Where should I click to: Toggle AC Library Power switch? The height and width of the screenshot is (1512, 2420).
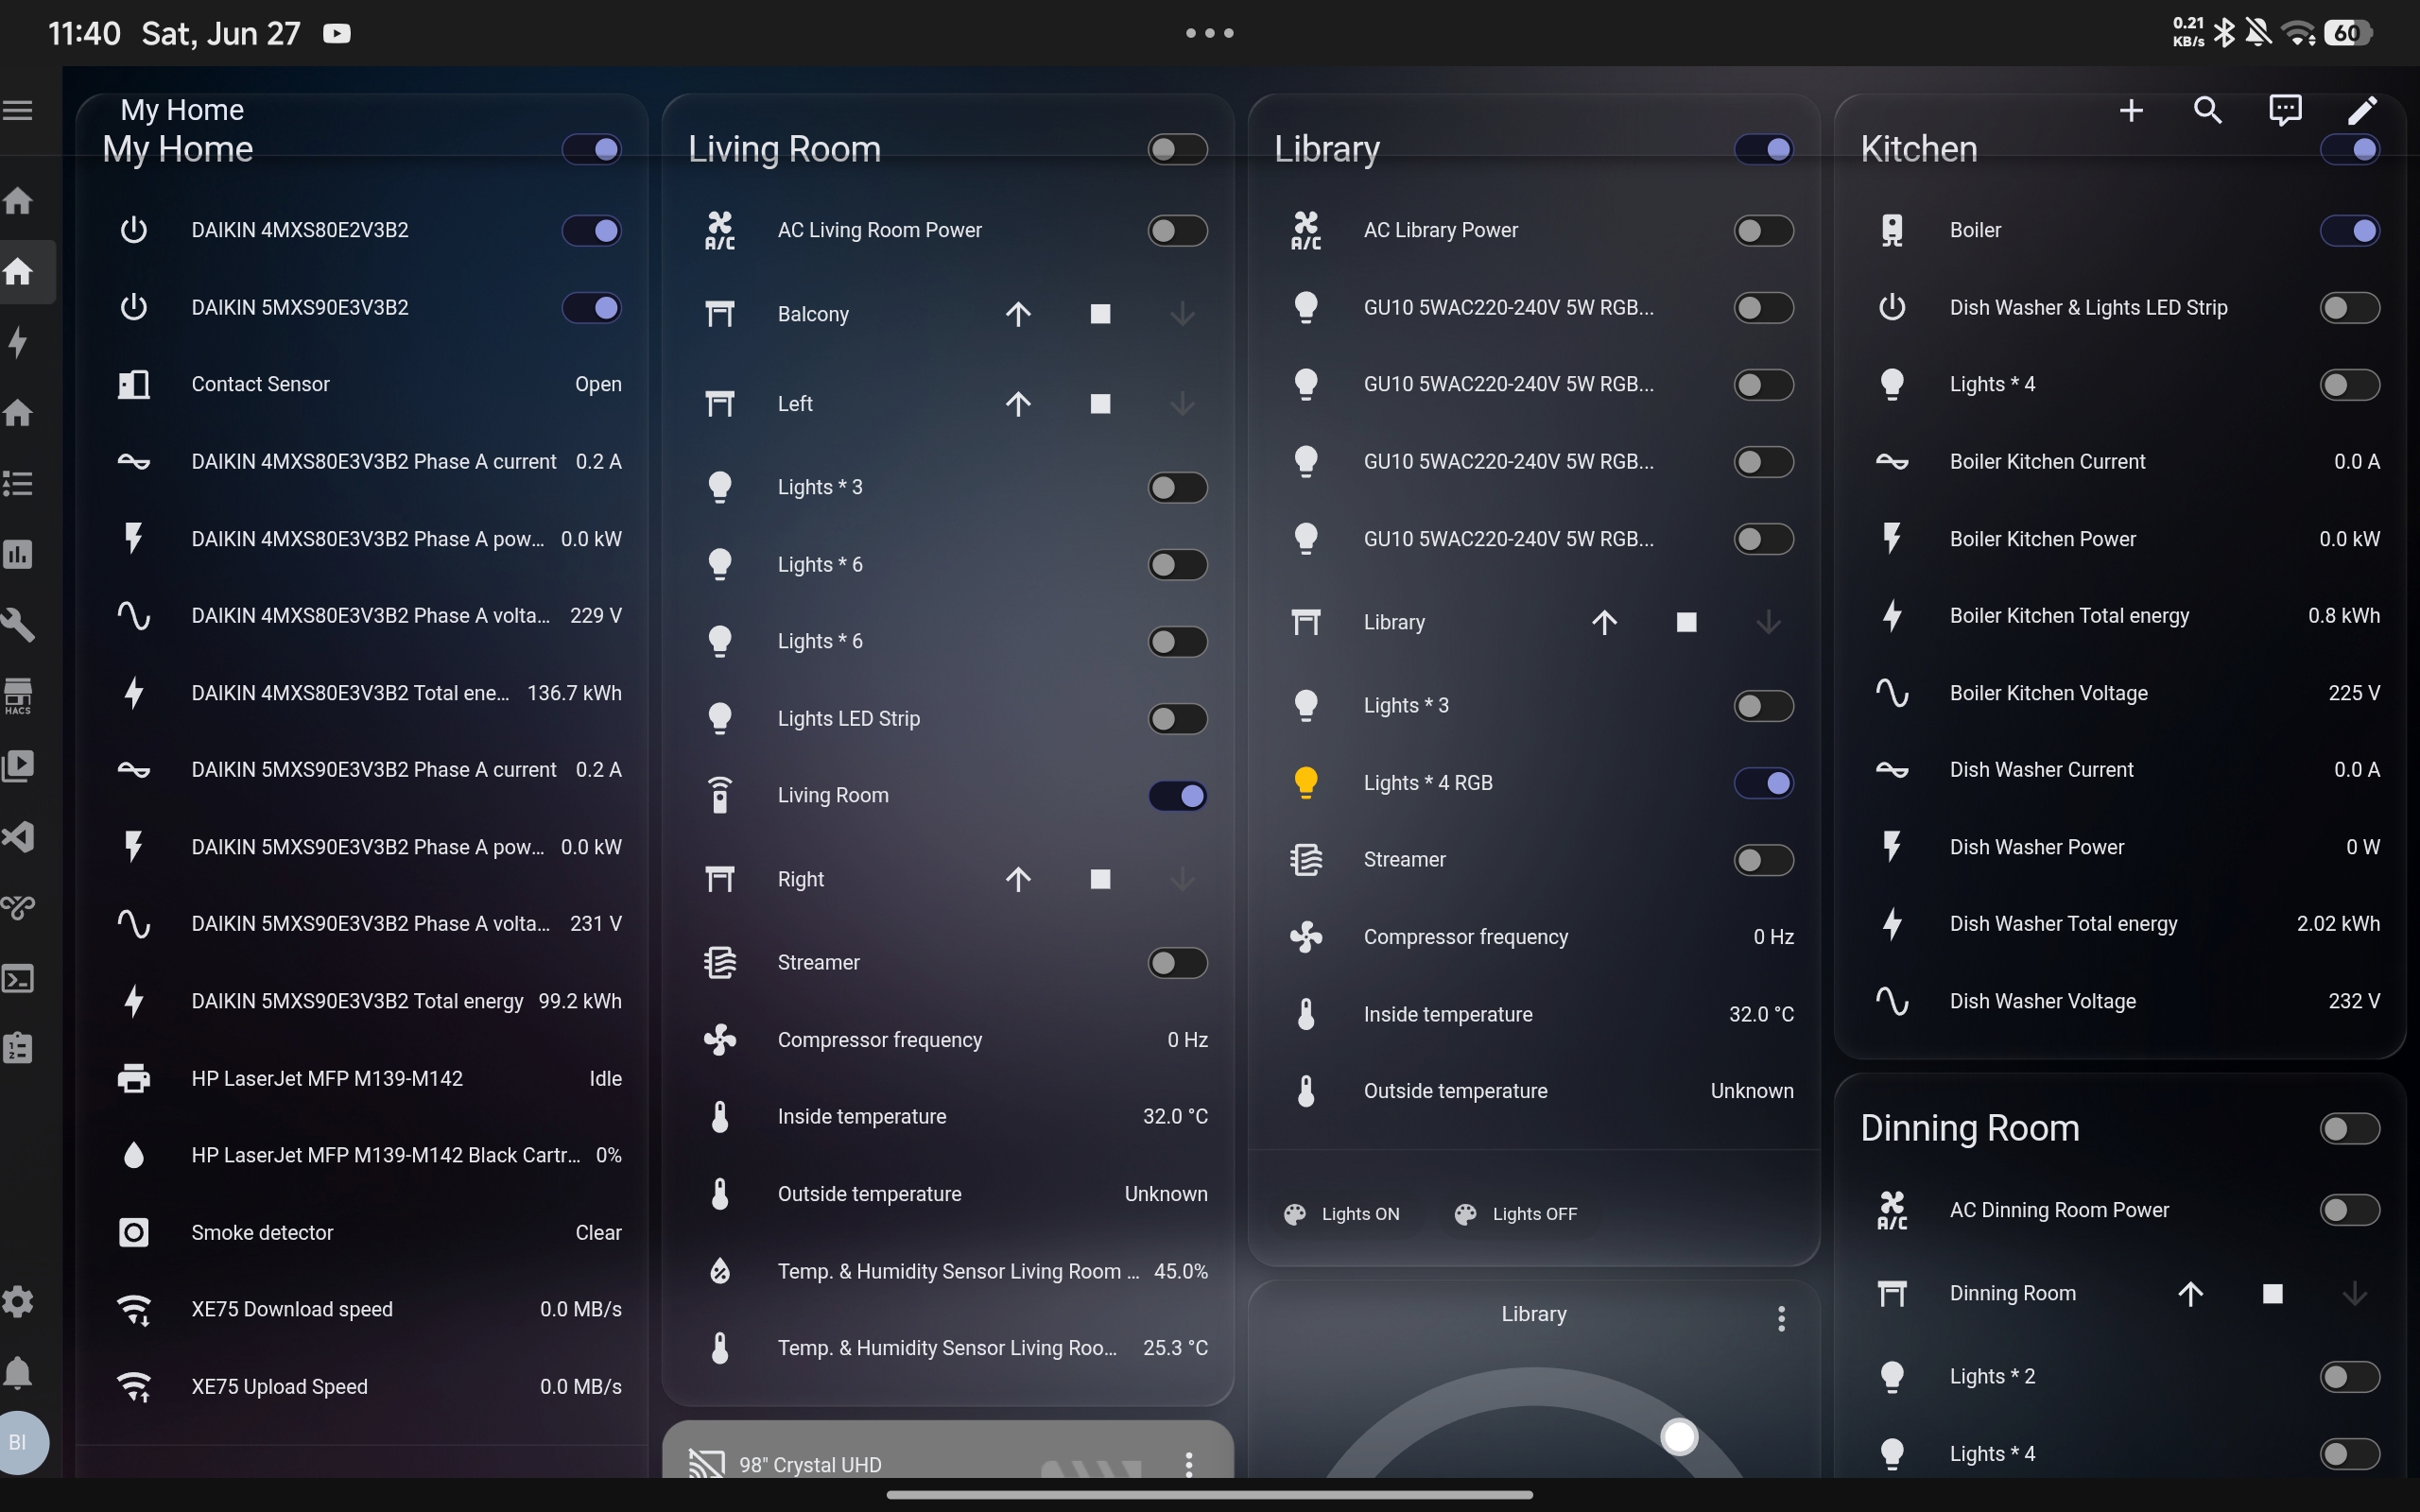click(x=1764, y=230)
